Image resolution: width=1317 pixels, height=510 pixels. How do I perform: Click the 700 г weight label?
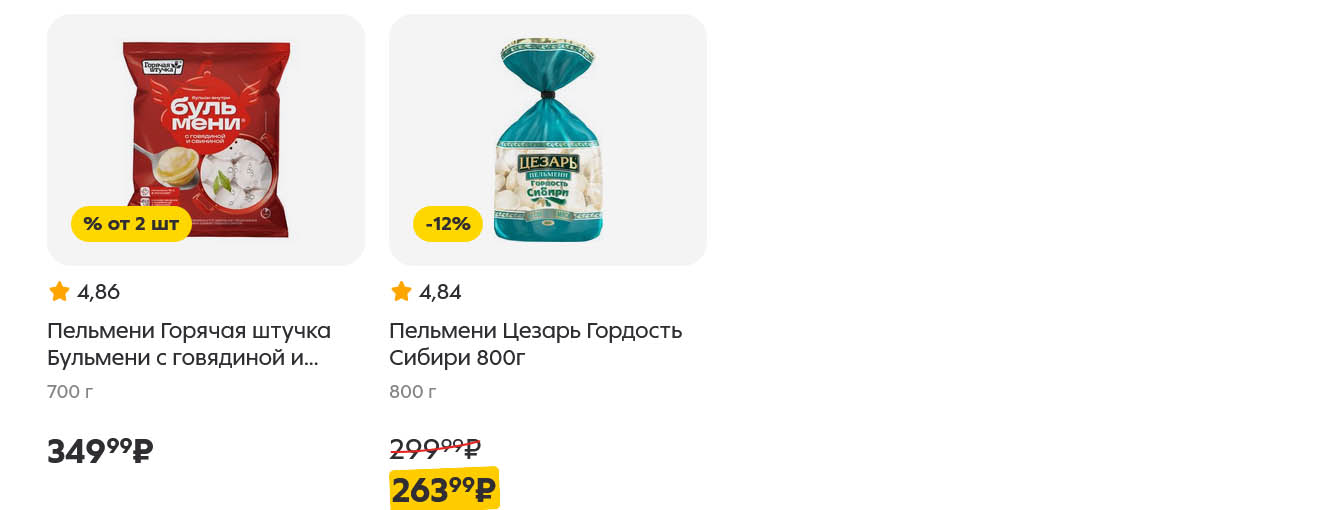pyautogui.click(x=70, y=392)
